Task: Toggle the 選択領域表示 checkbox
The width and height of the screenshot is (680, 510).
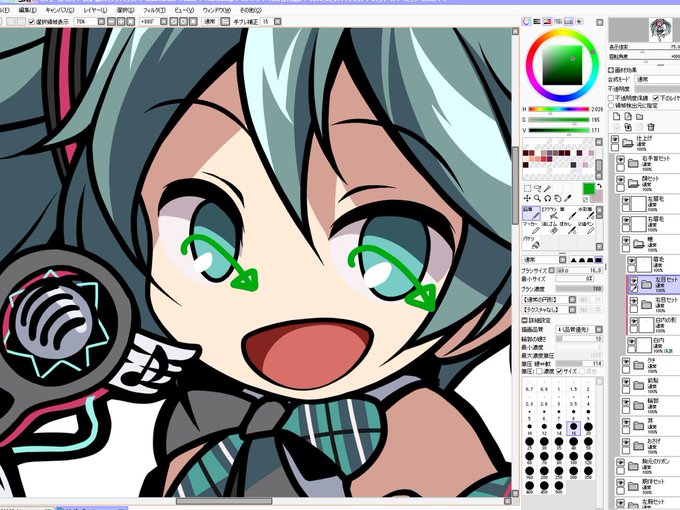Action: (31, 22)
